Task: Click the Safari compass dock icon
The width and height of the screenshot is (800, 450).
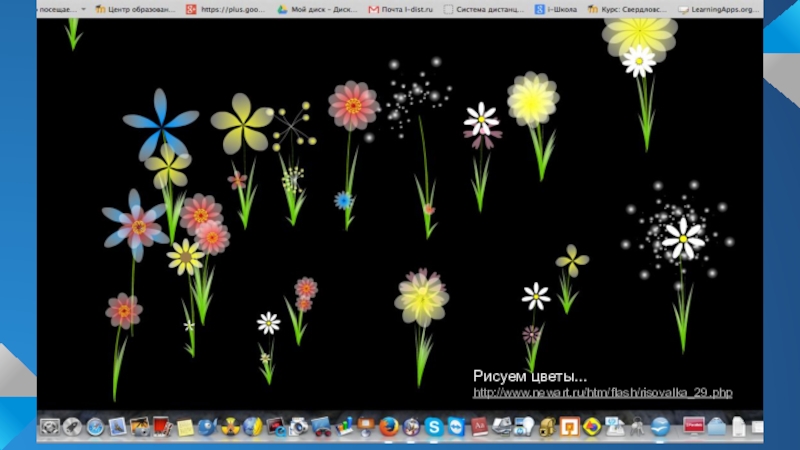Action: pos(95,427)
